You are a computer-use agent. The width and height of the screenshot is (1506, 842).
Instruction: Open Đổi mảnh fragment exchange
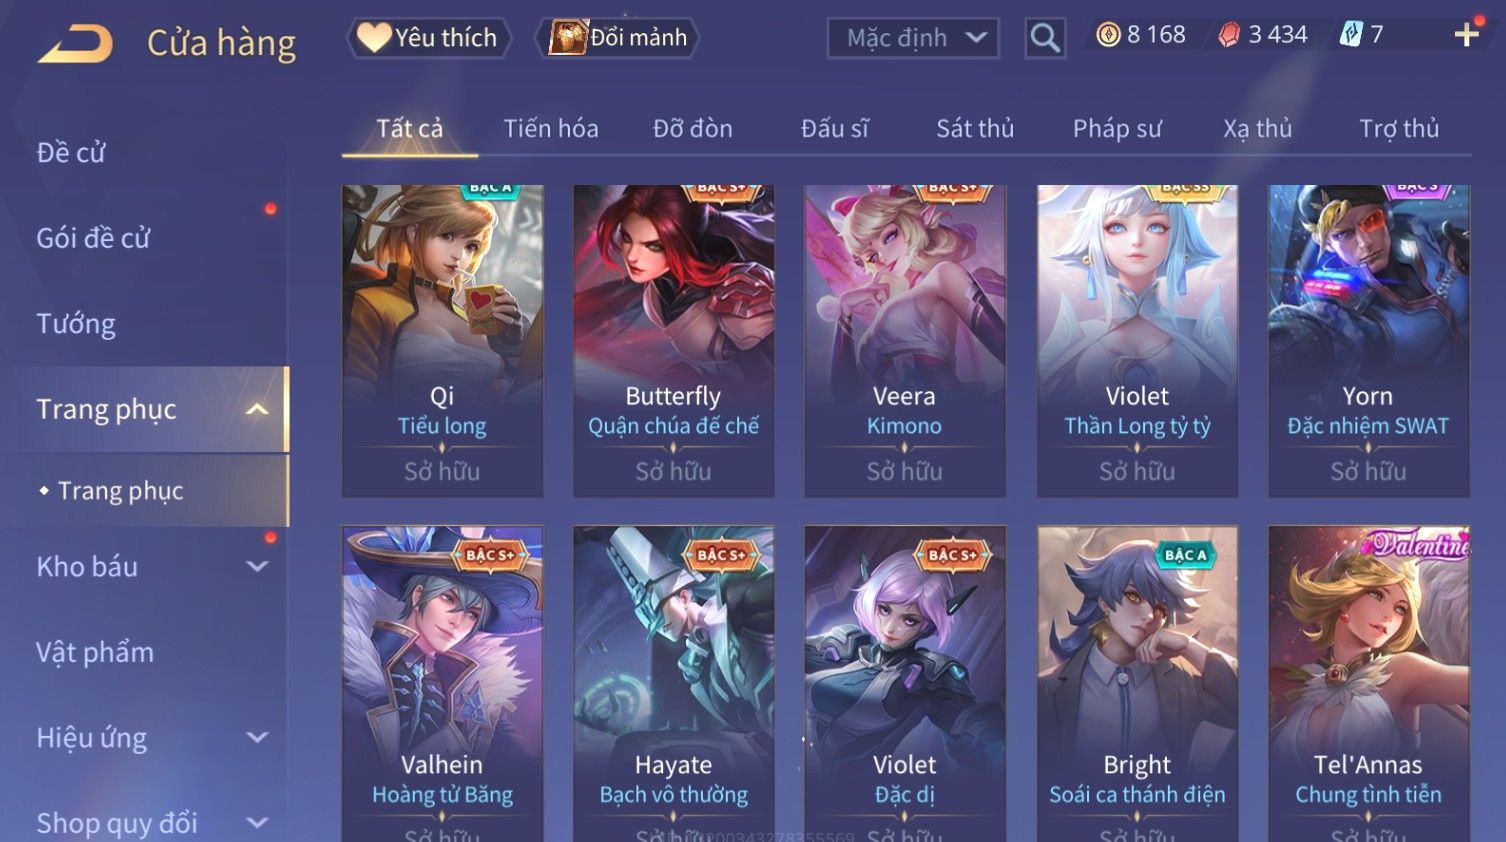click(x=618, y=38)
